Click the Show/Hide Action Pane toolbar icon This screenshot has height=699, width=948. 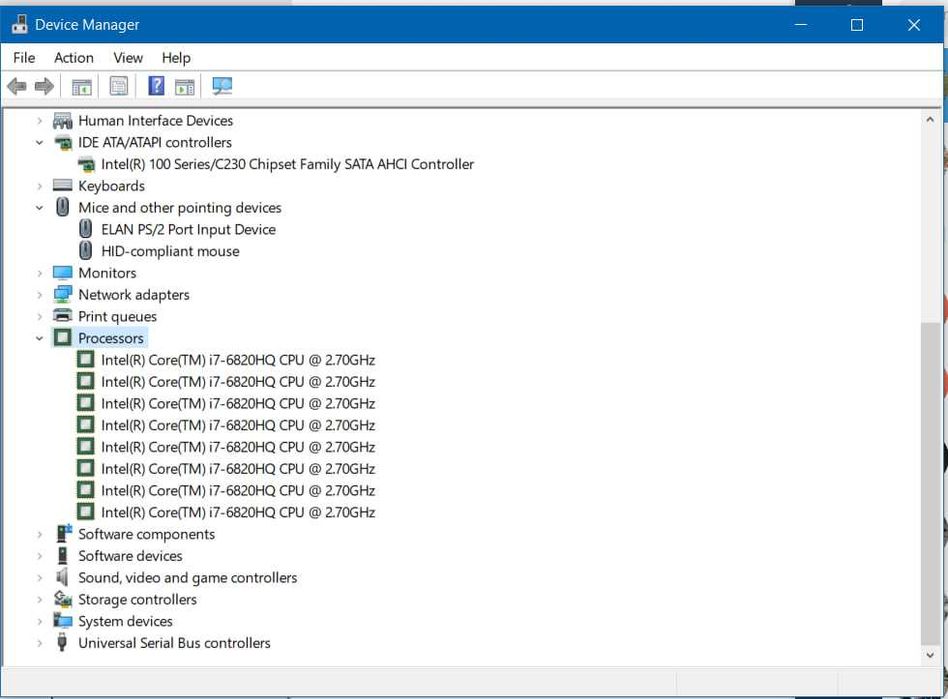(185, 86)
